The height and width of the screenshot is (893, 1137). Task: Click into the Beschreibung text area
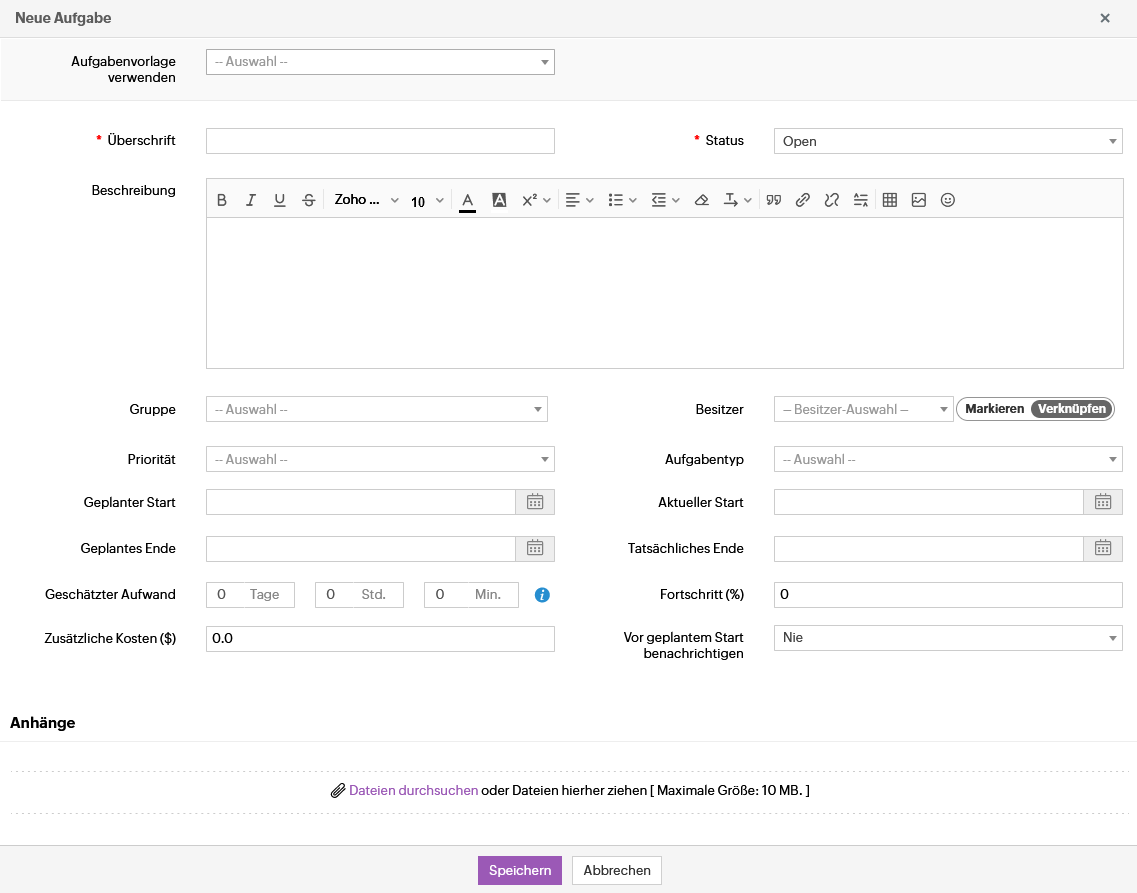pyautogui.click(x=664, y=293)
